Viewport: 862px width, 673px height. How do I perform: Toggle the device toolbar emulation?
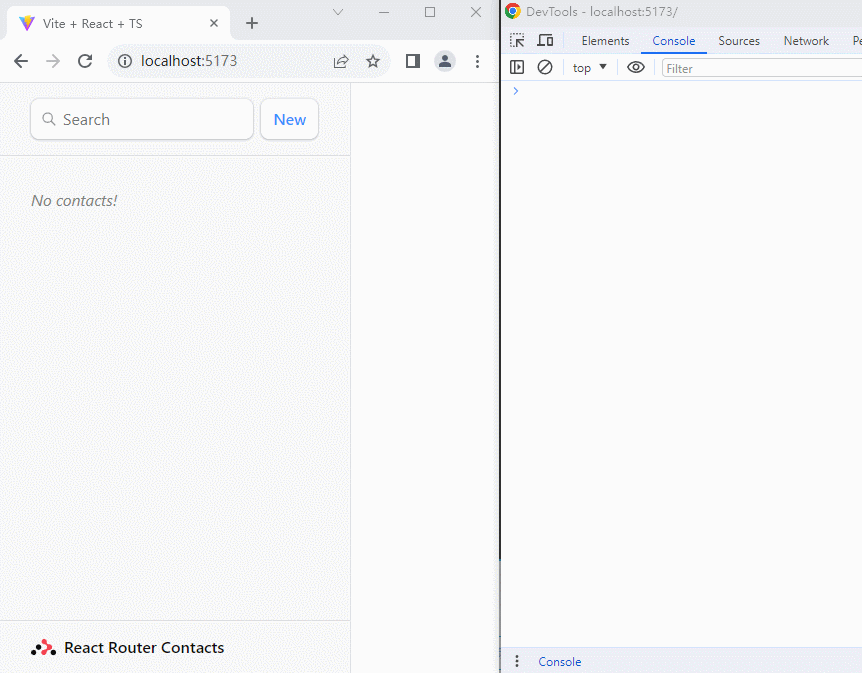point(545,41)
